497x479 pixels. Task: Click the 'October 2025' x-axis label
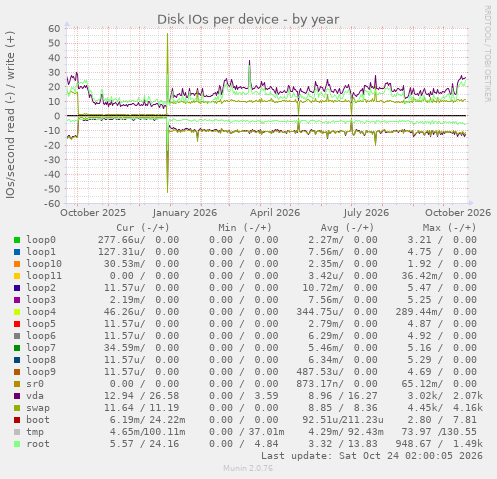pos(93,213)
